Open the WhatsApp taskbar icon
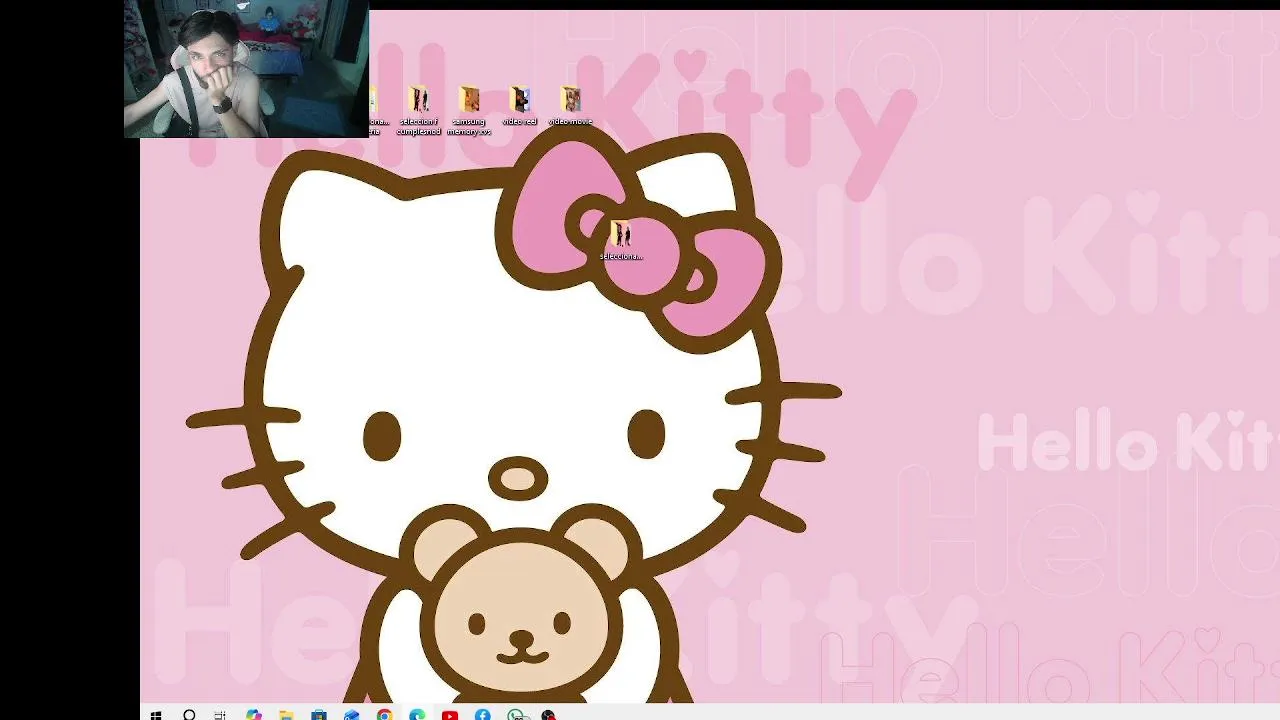Image resolution: width=1280 pixels, height=720 pixels. (x=516, y=715)
